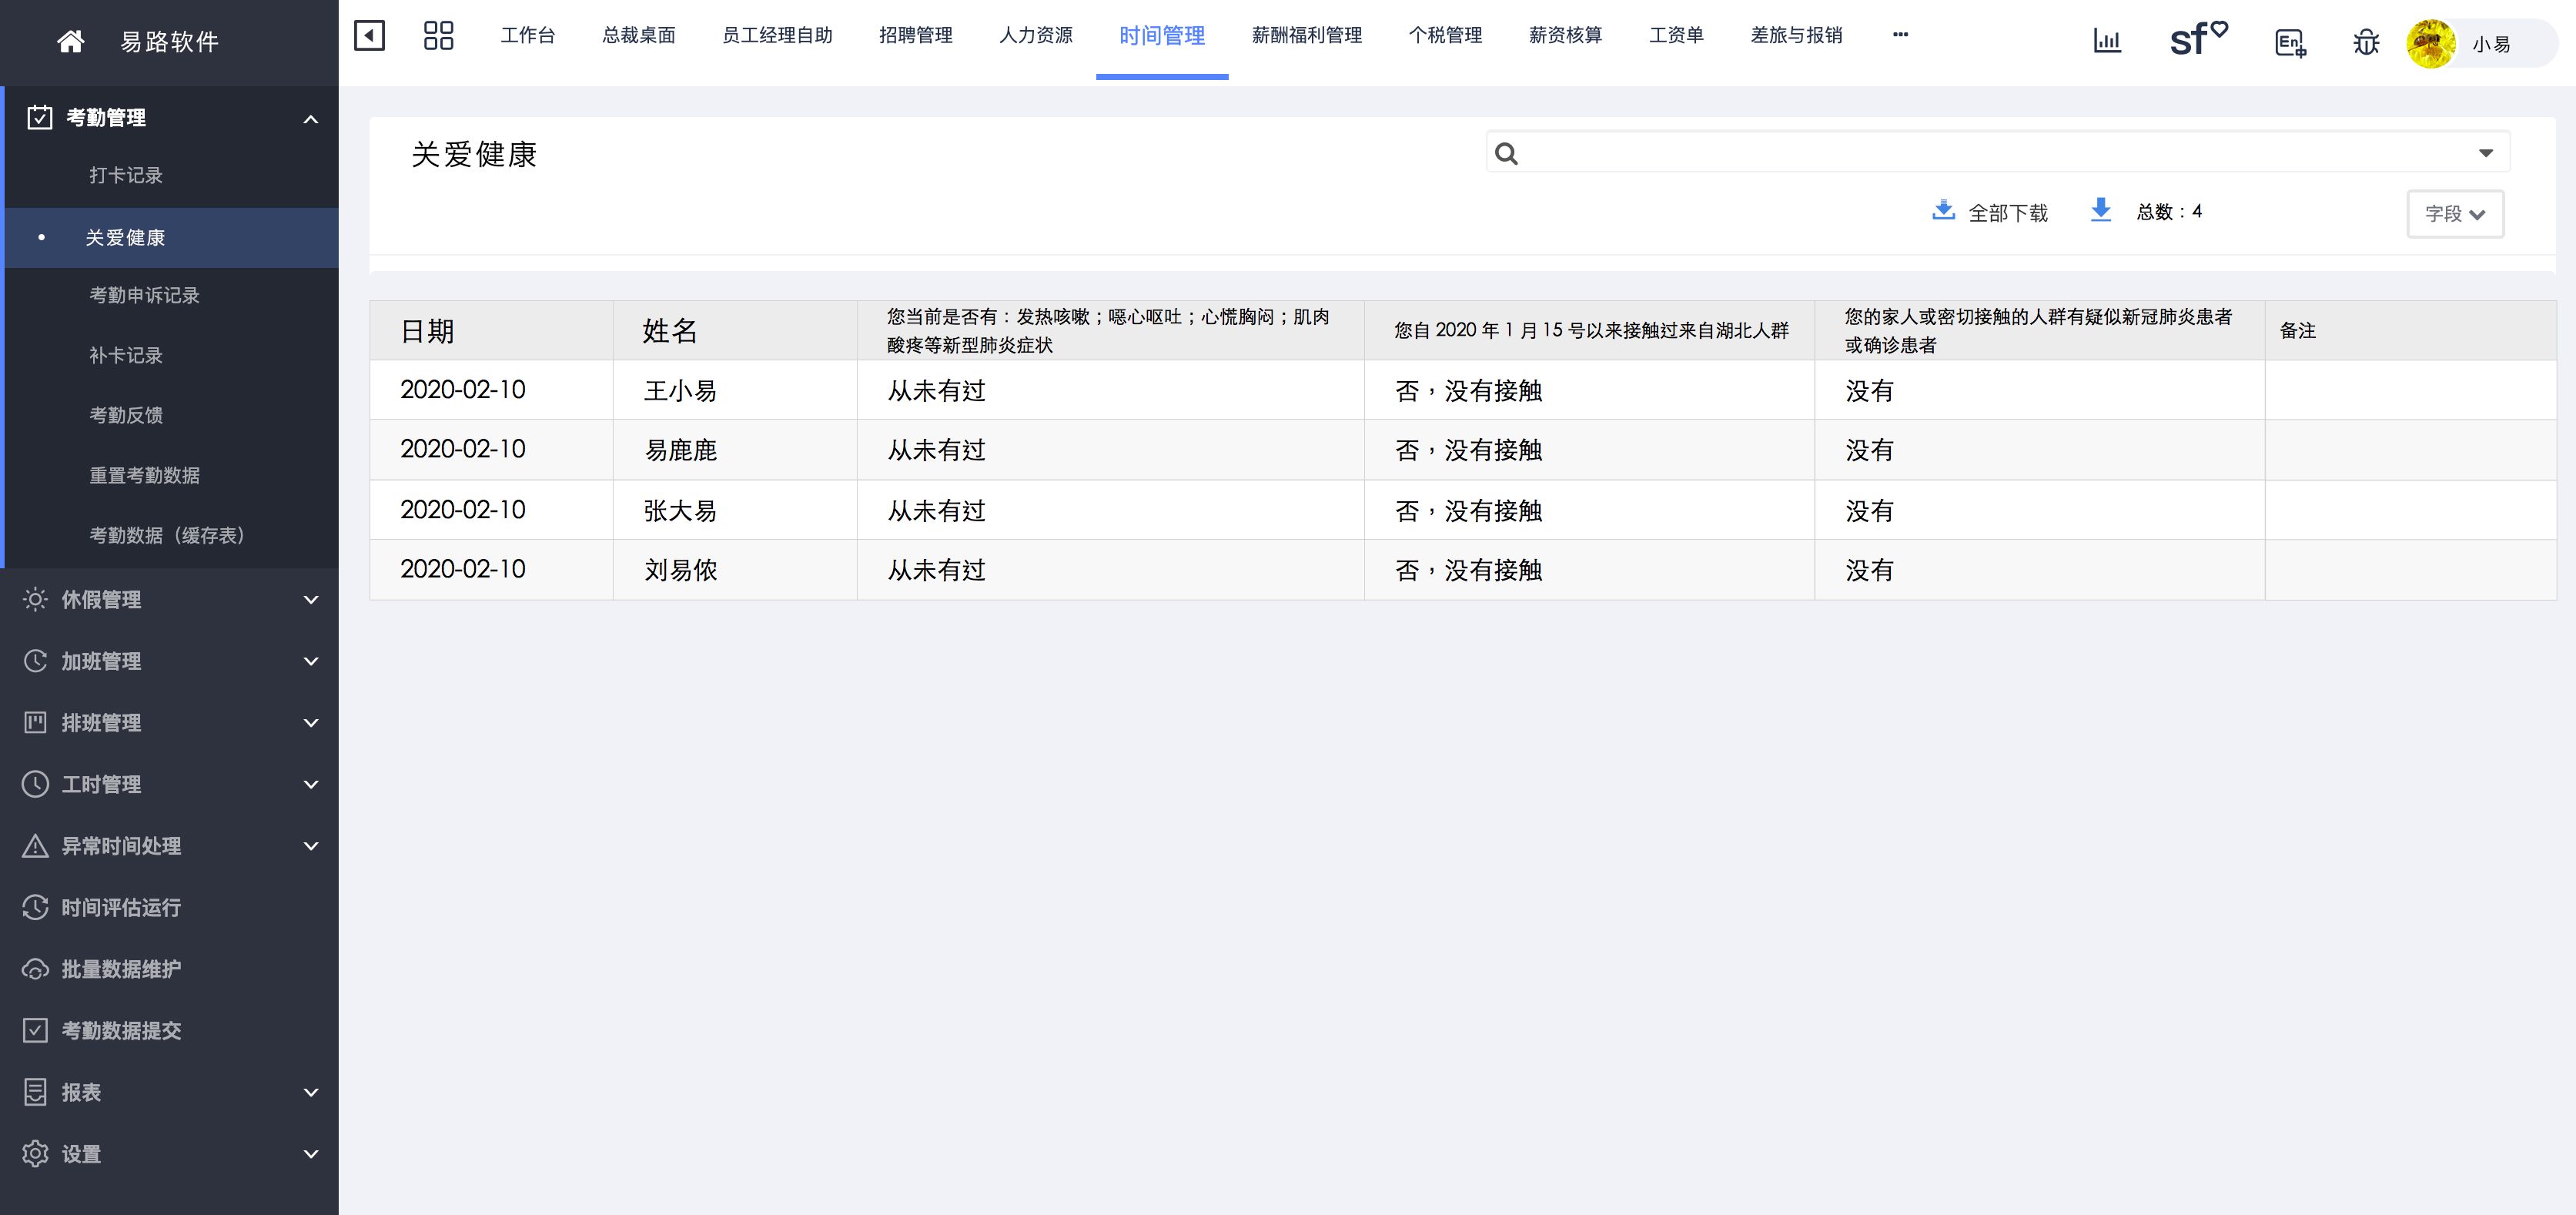This screenshot has height=1215, width=2576.
Task: Switch to the 薪酬福利管理 tab
Action: coord(1306,36)
